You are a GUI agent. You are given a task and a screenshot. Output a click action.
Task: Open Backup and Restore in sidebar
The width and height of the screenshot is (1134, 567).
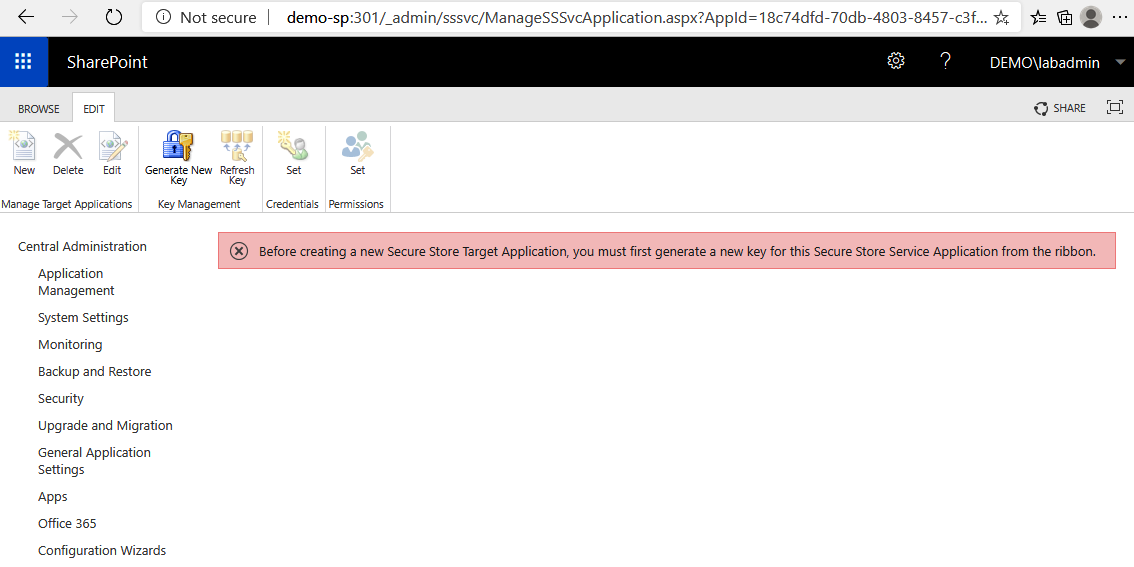94,372
